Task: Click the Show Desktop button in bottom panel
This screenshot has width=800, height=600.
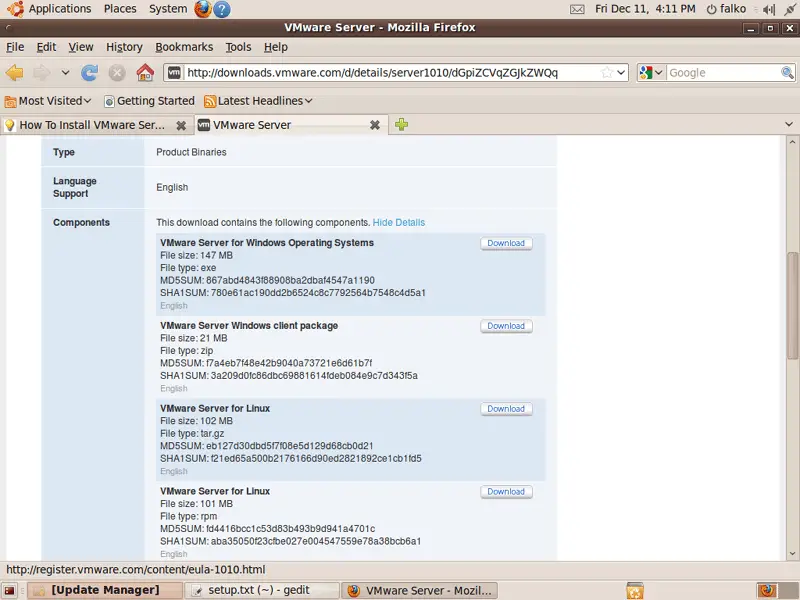Action: [x=10, y=591]
